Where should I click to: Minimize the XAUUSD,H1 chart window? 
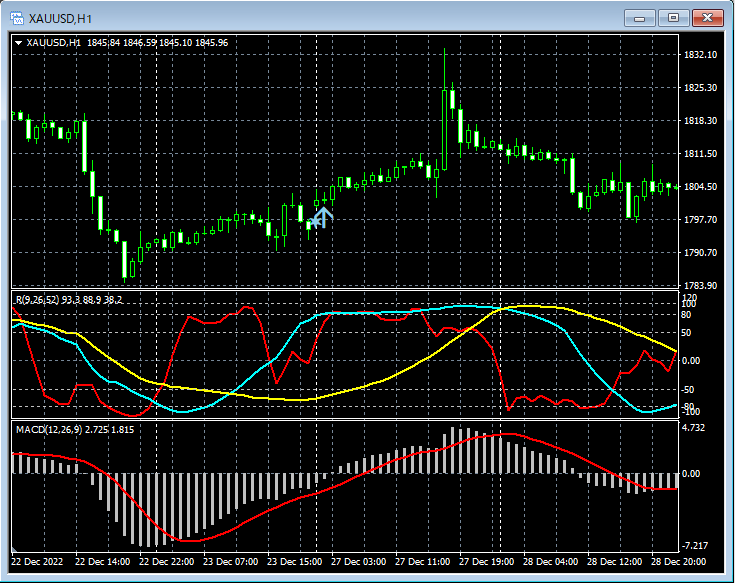639,18
